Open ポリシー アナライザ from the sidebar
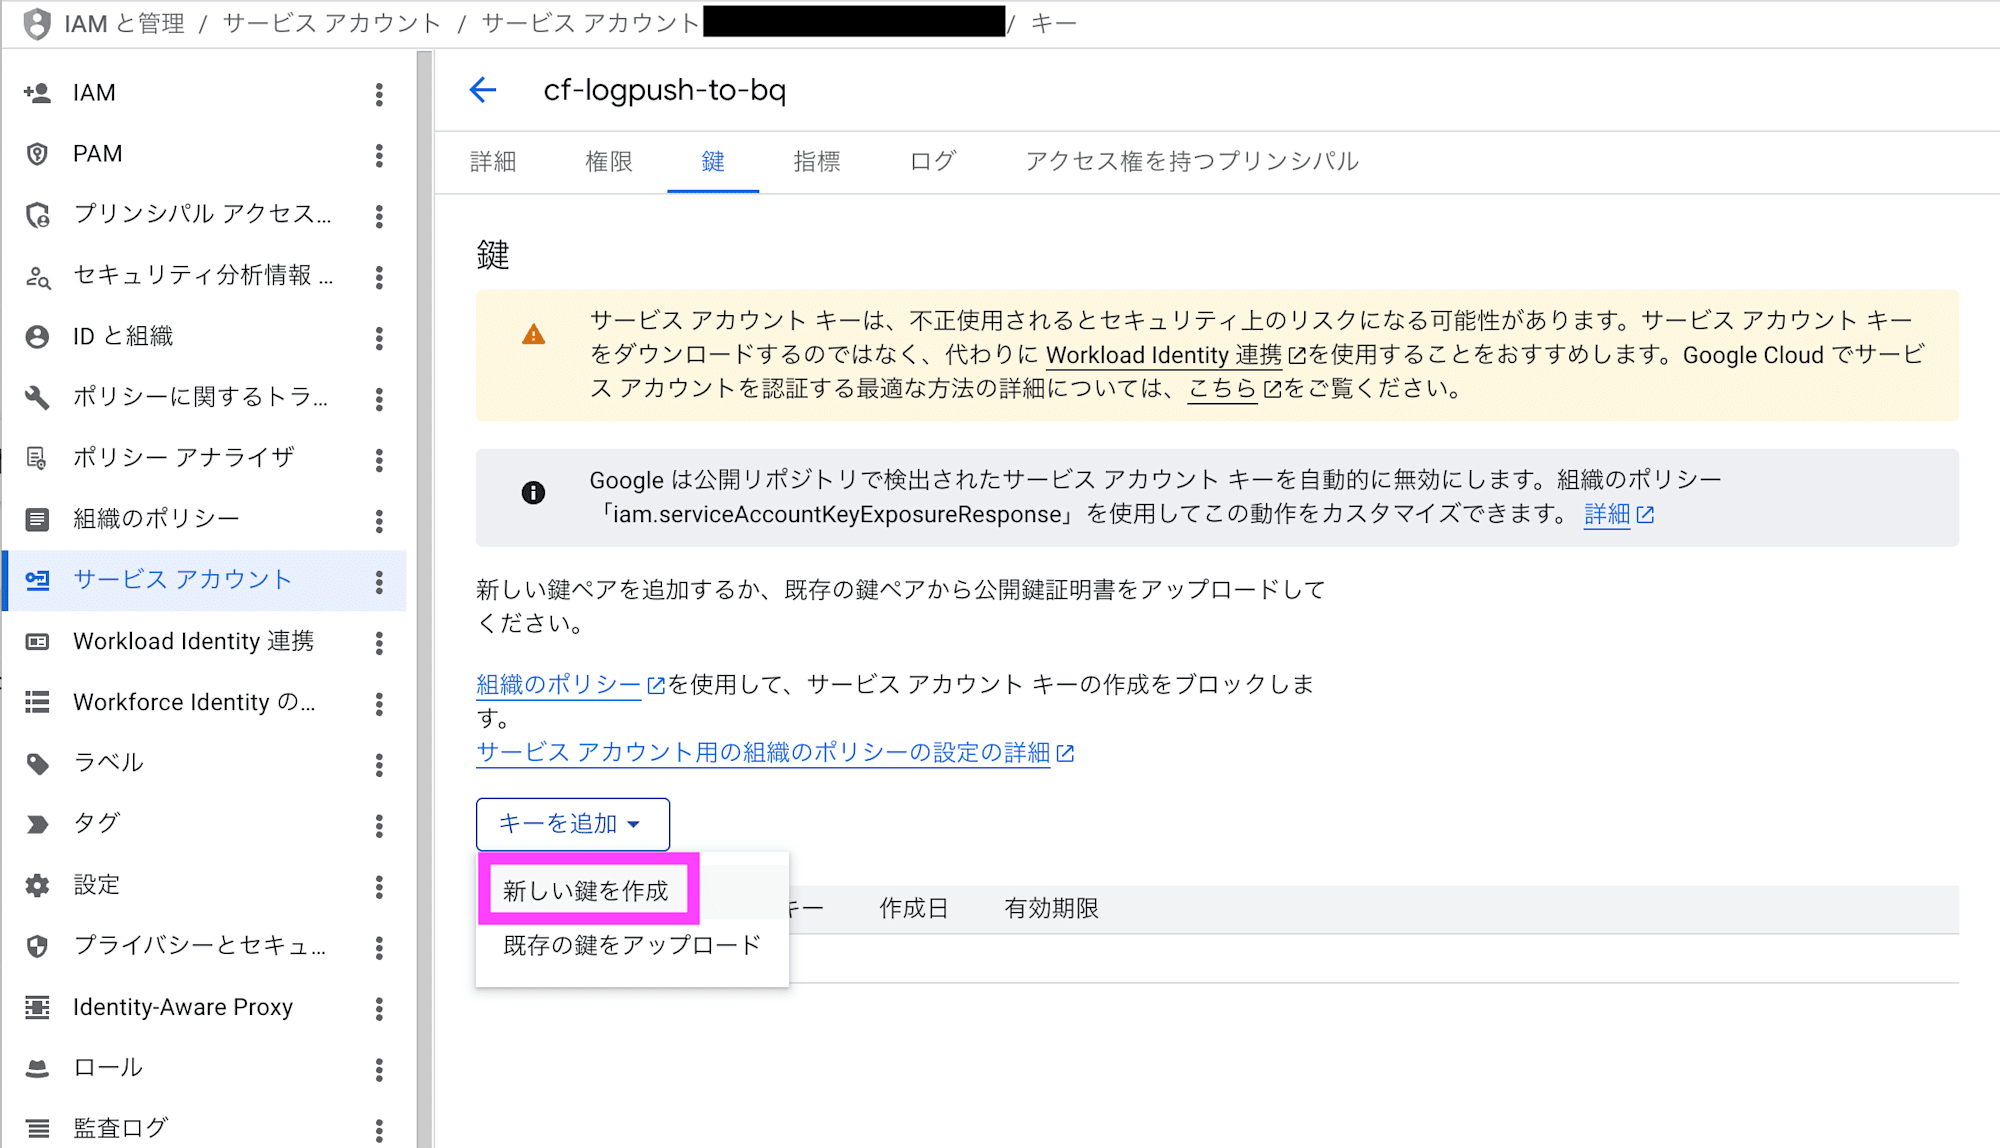This screenshot has width=2000, height=1148. [180, 458]
